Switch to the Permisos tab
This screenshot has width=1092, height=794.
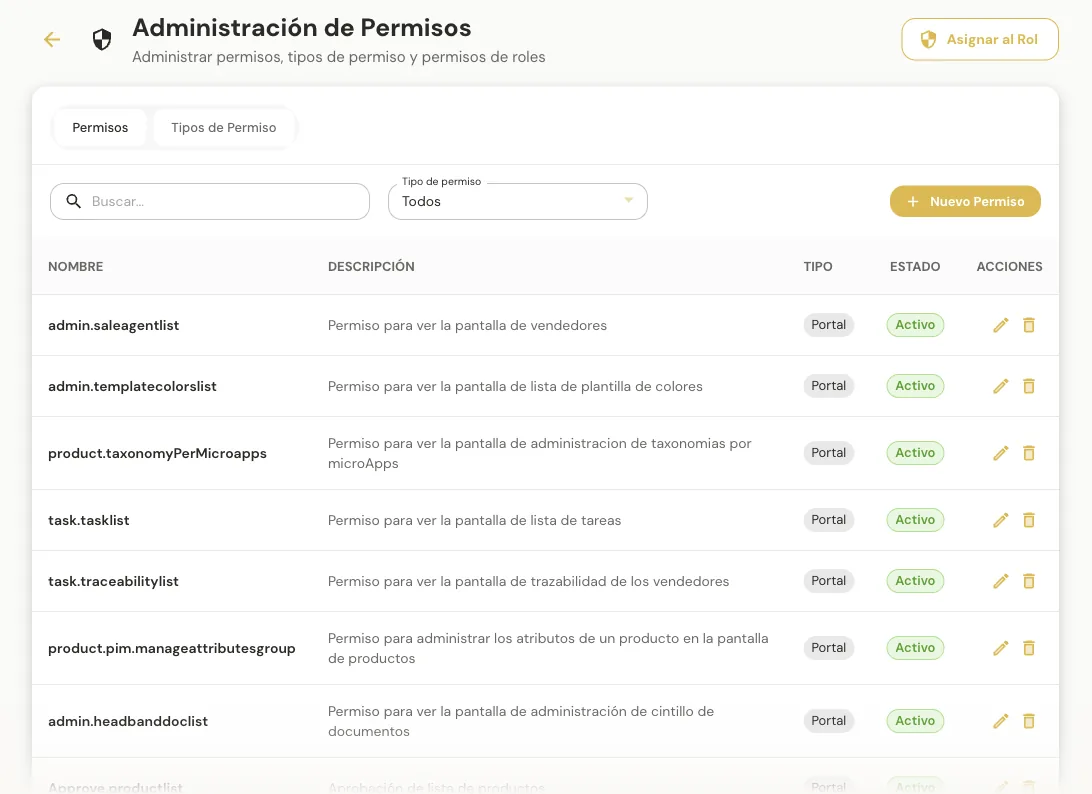[x=100, y=127]
